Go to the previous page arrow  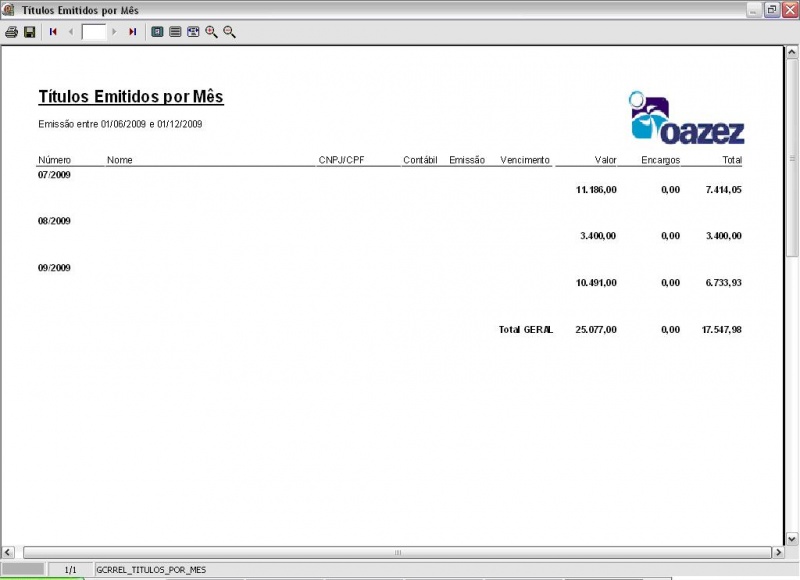click(x=71, y=32)
